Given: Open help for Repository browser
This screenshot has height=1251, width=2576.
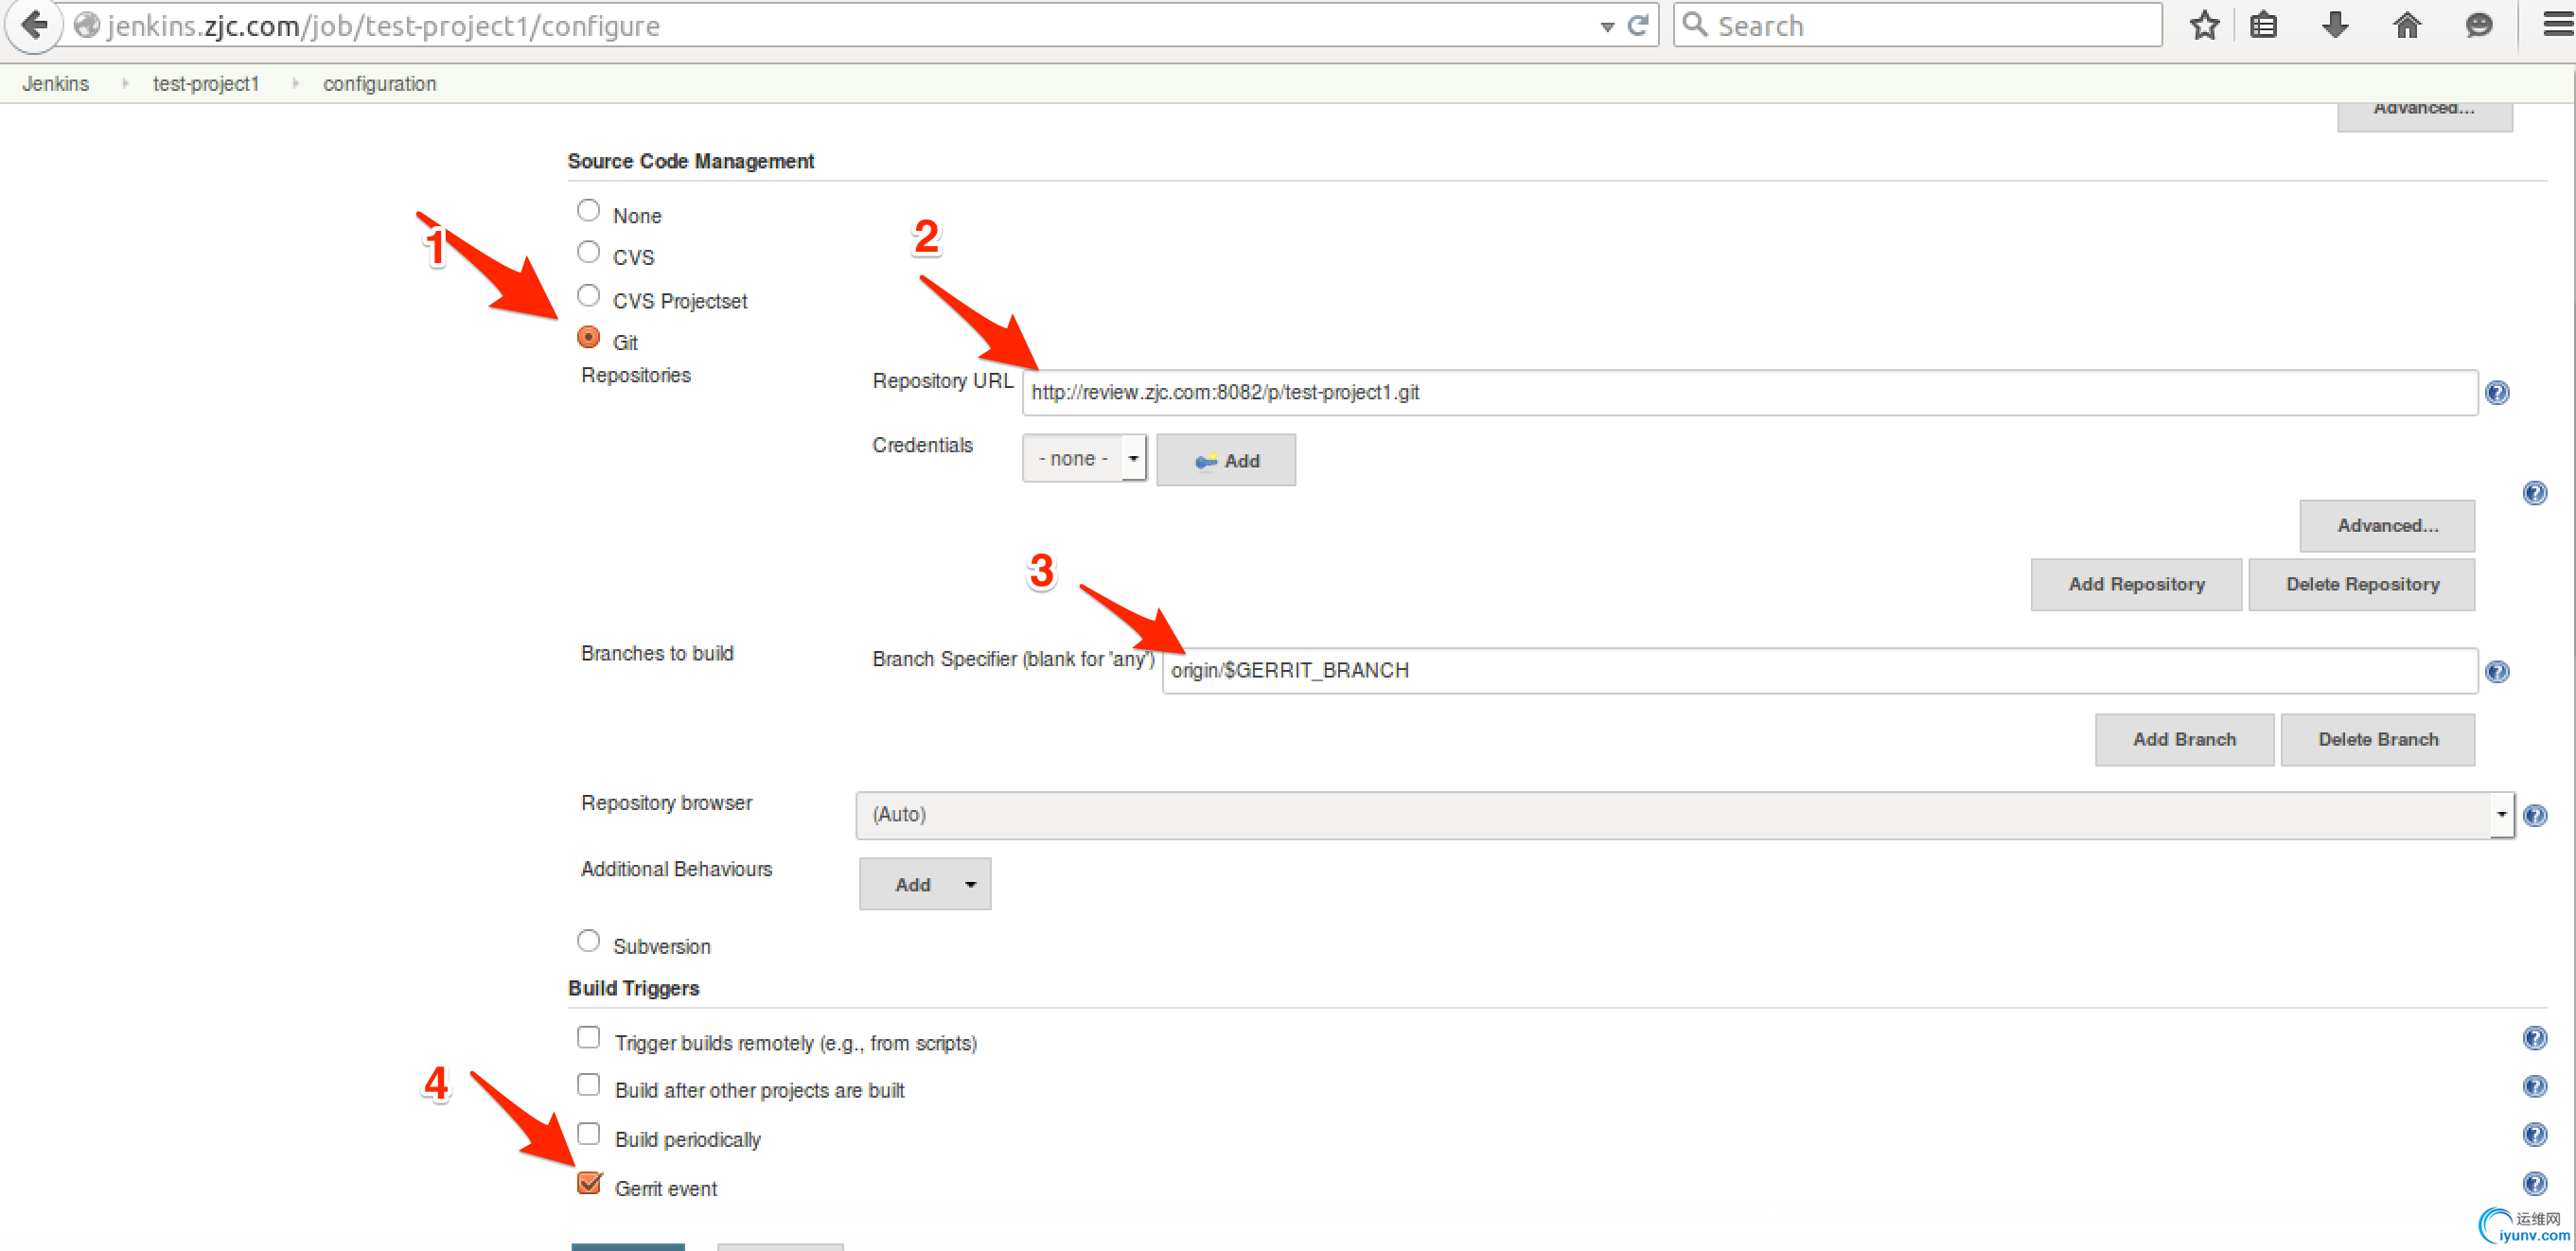Looking at the screenshot, I should (2535, 816).
